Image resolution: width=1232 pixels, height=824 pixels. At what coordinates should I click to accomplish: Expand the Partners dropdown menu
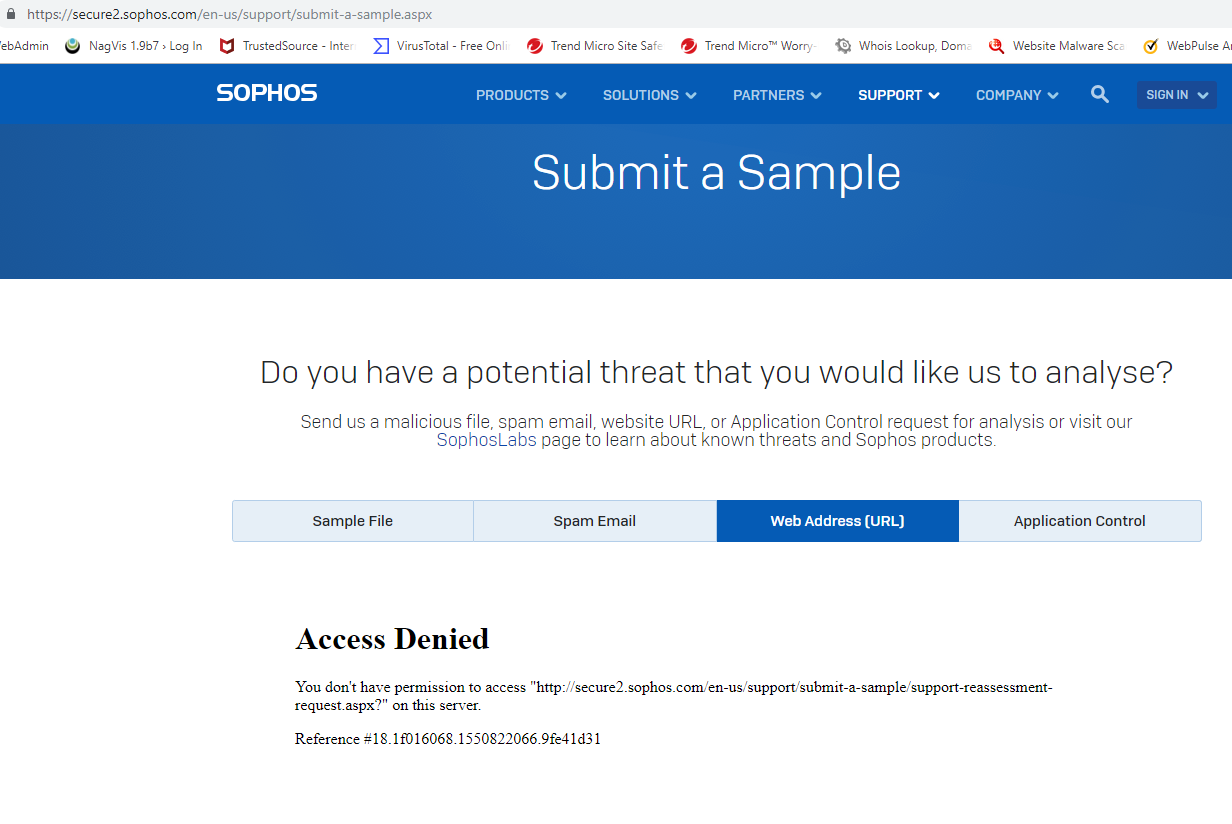click(777, 95)
